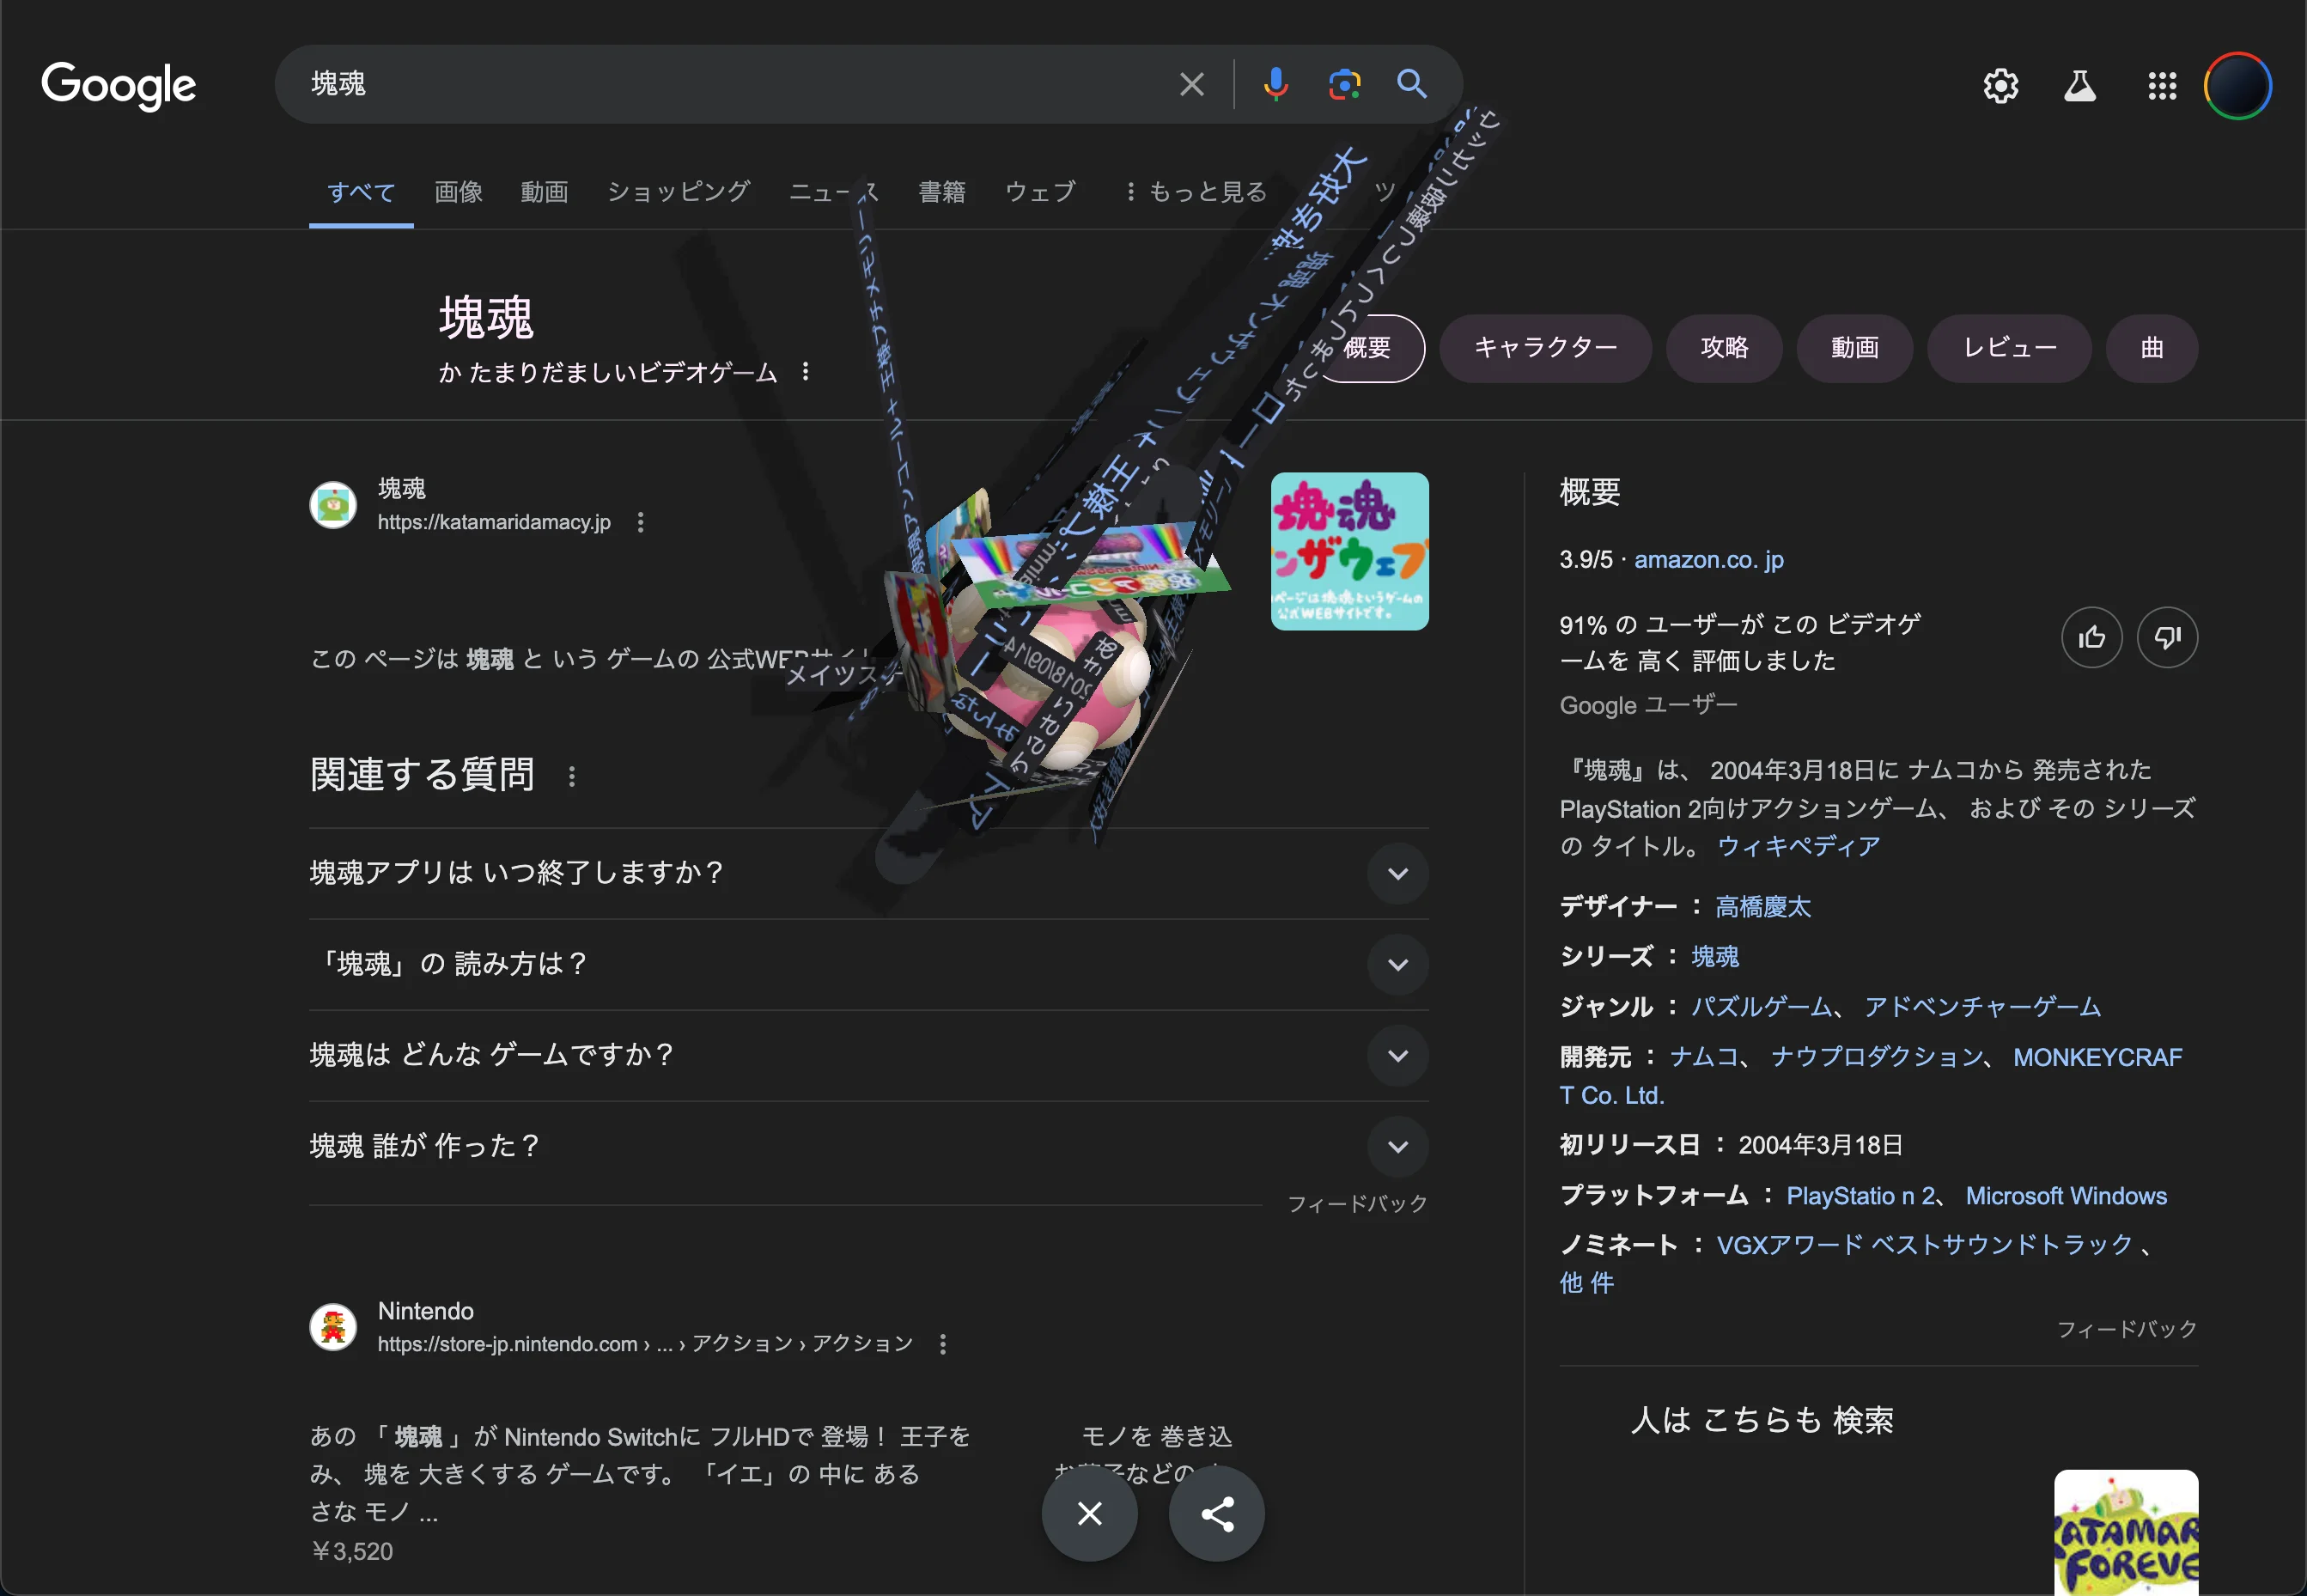Open the ナウプロダクション developer link
This screenshot has height=1596, width=2307.
1876,1057
